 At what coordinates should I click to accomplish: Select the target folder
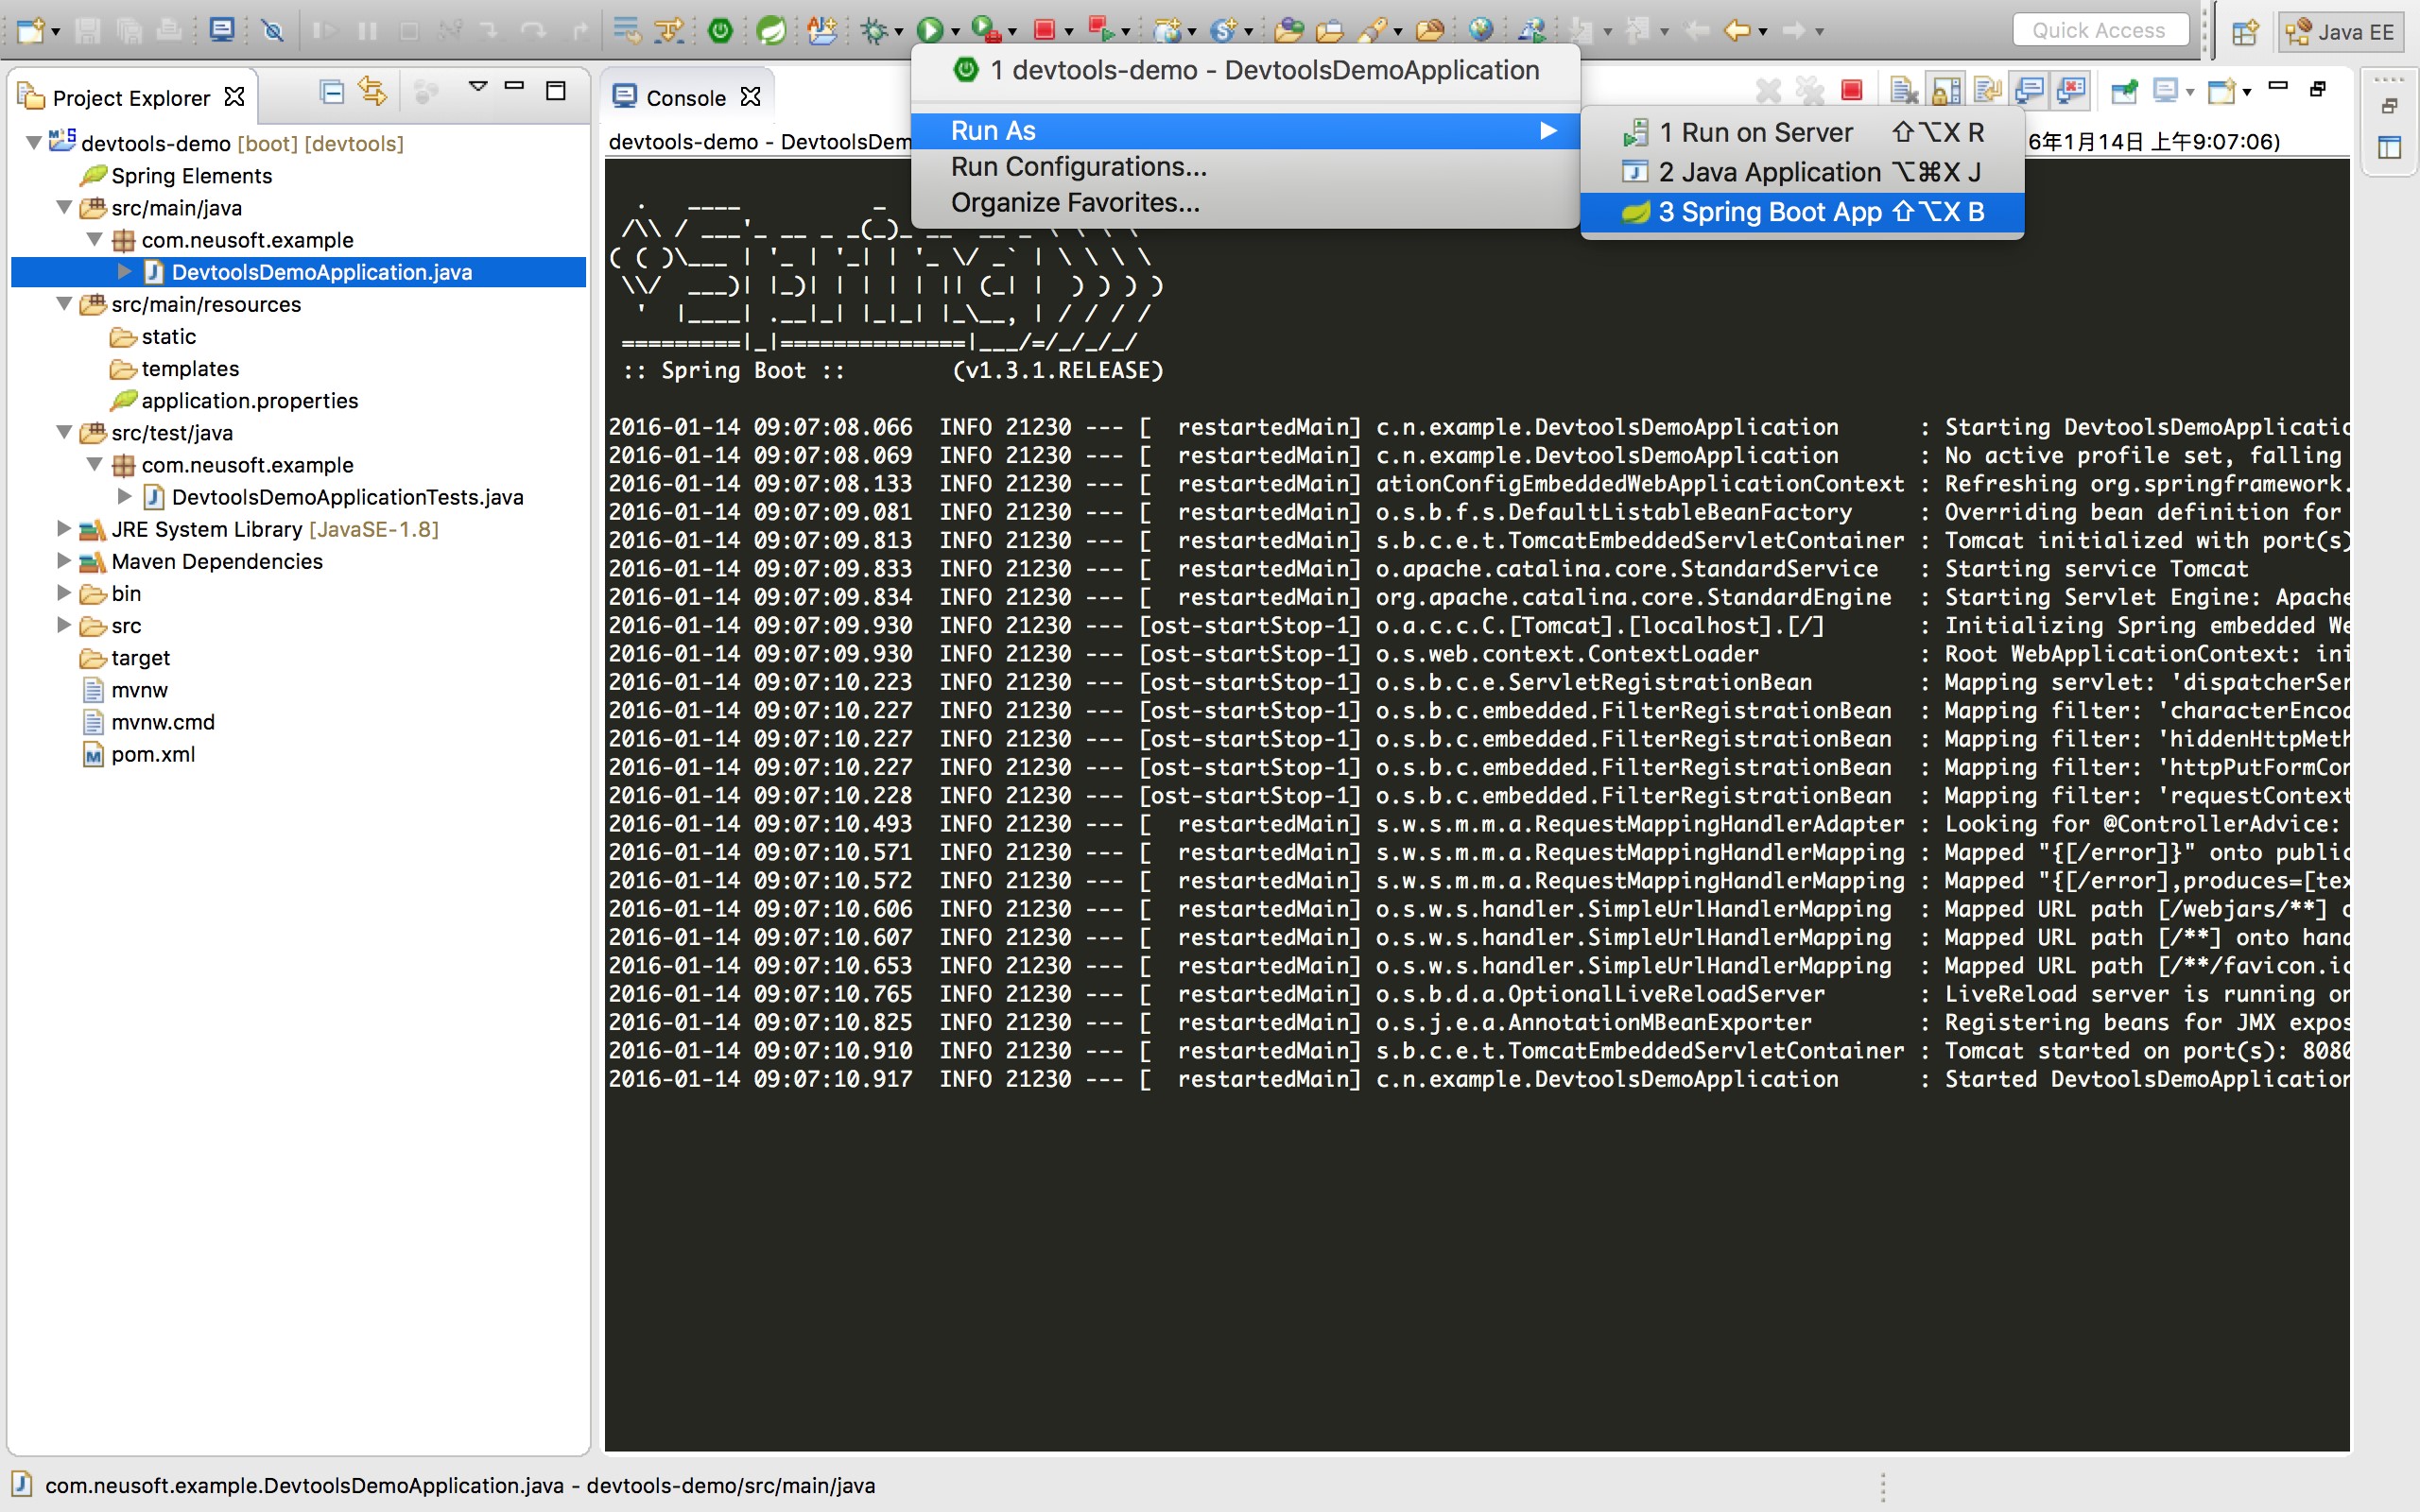(x=125, y=658)
